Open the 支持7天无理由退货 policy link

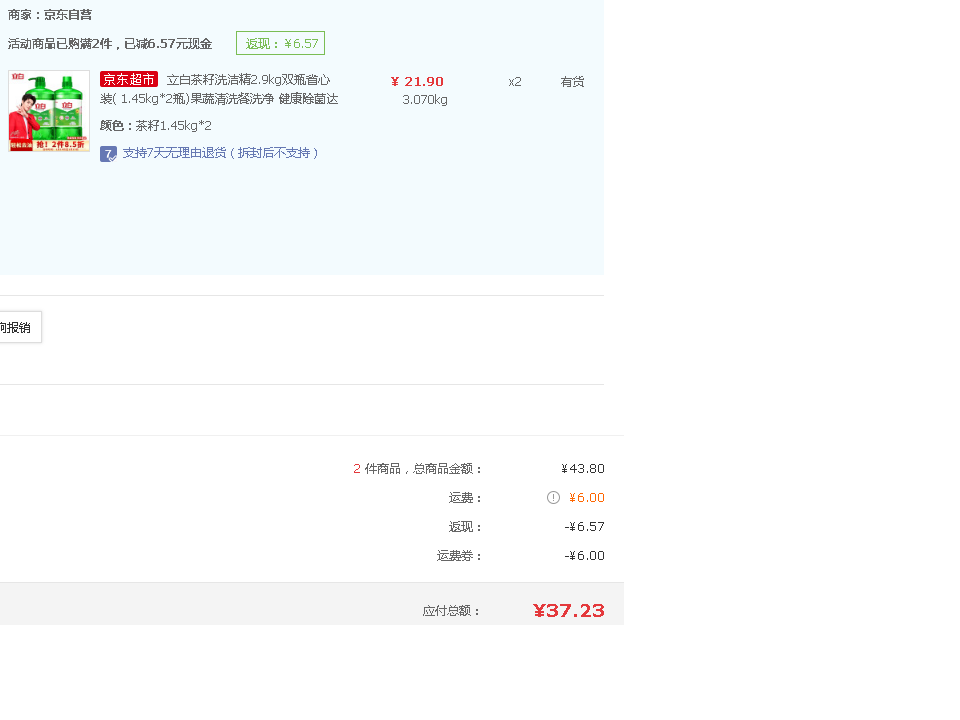coord(220,153)
